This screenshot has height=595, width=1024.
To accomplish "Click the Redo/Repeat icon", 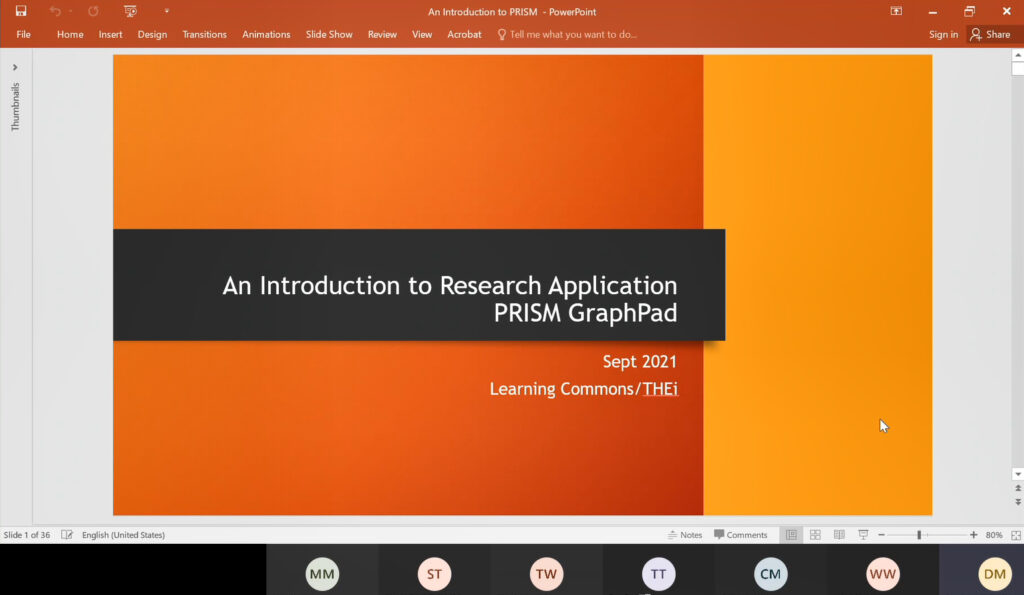I will pyautogui.click(x=93, y=11).
